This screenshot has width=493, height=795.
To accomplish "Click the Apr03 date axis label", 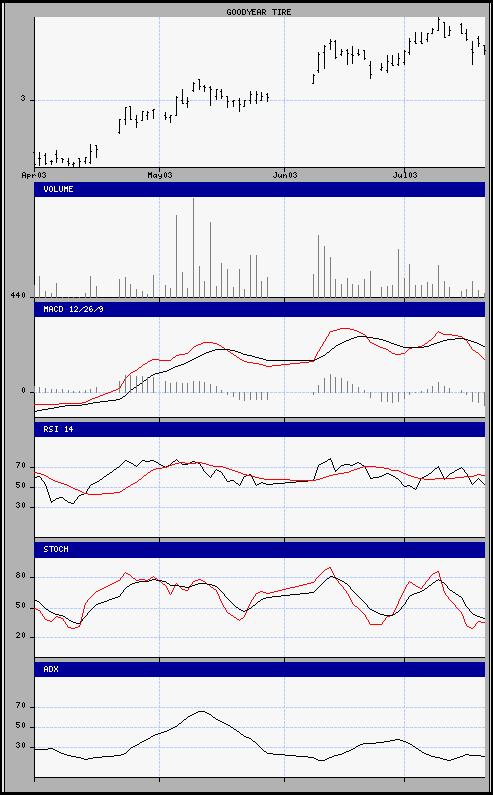I will click(34, 175).
